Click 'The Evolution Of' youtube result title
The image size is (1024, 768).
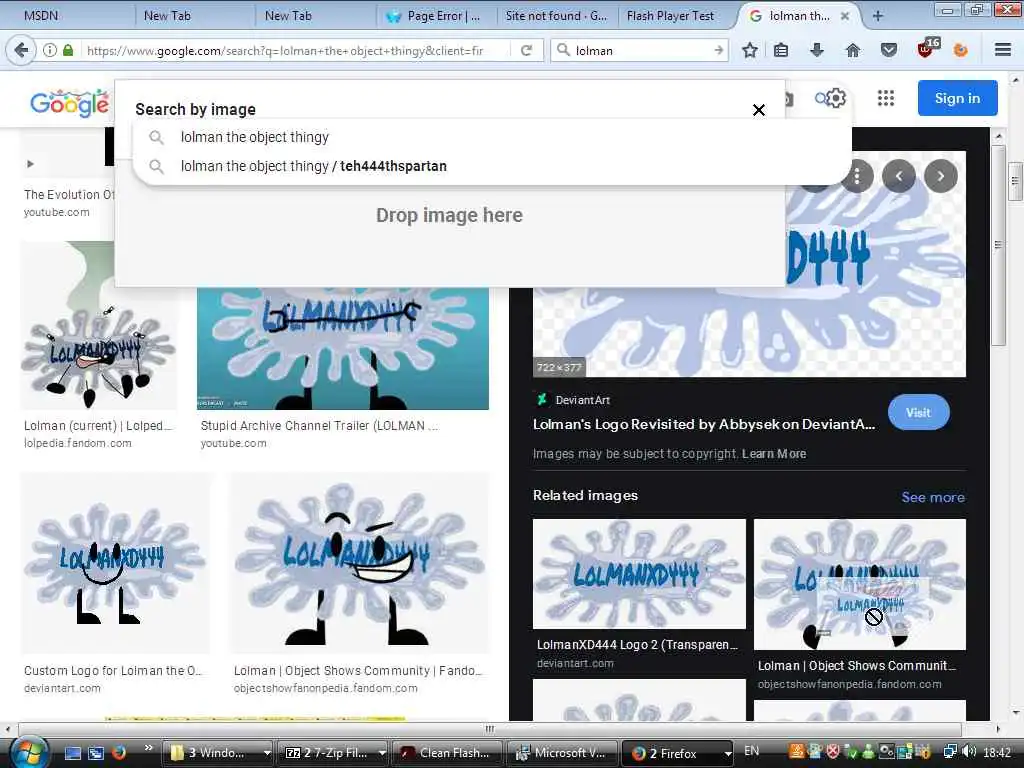pos(69,195)
